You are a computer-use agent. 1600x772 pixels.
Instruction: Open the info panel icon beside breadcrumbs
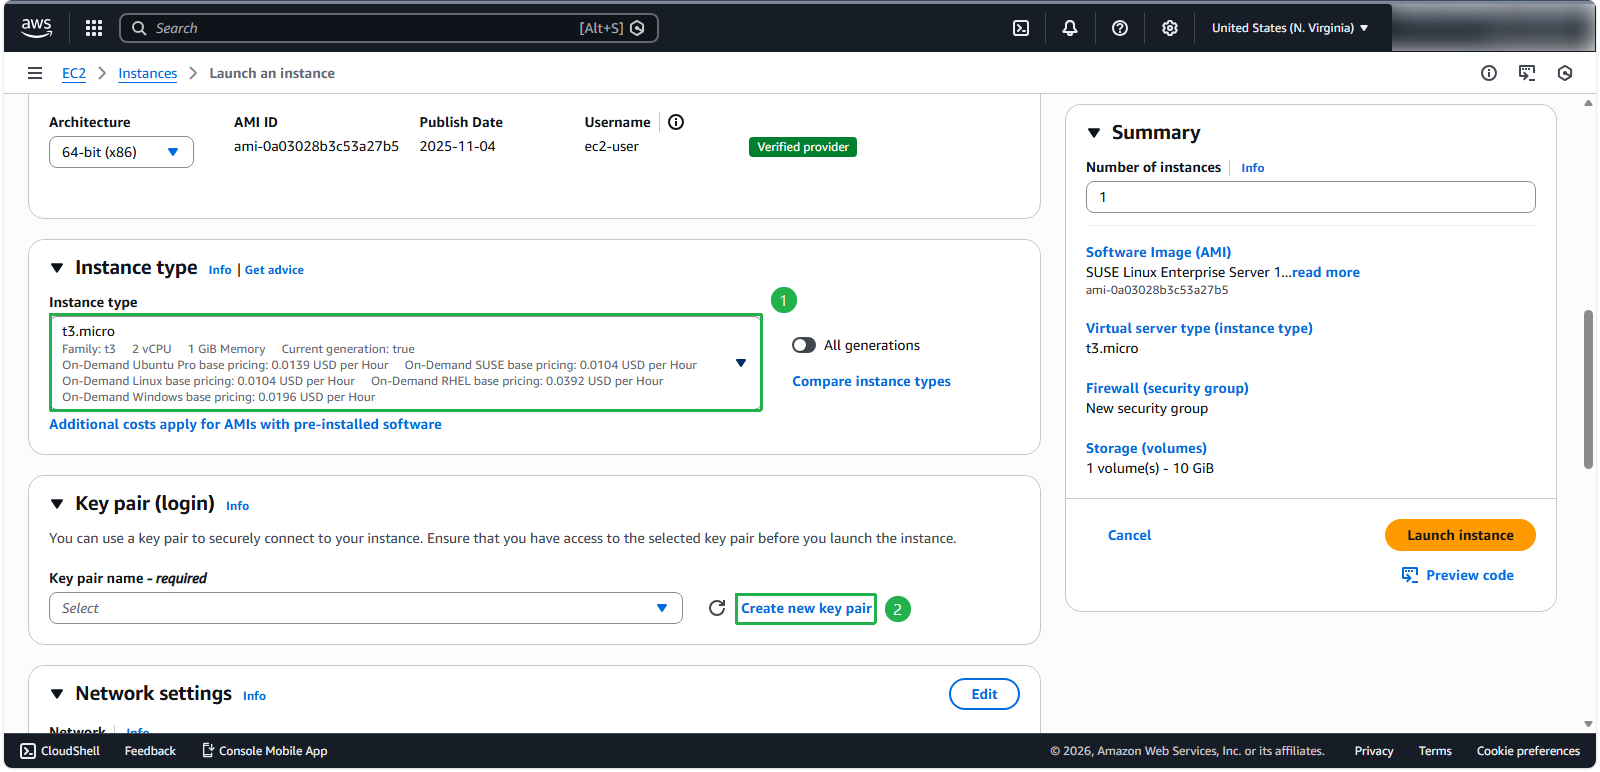tap(1489, 73)
